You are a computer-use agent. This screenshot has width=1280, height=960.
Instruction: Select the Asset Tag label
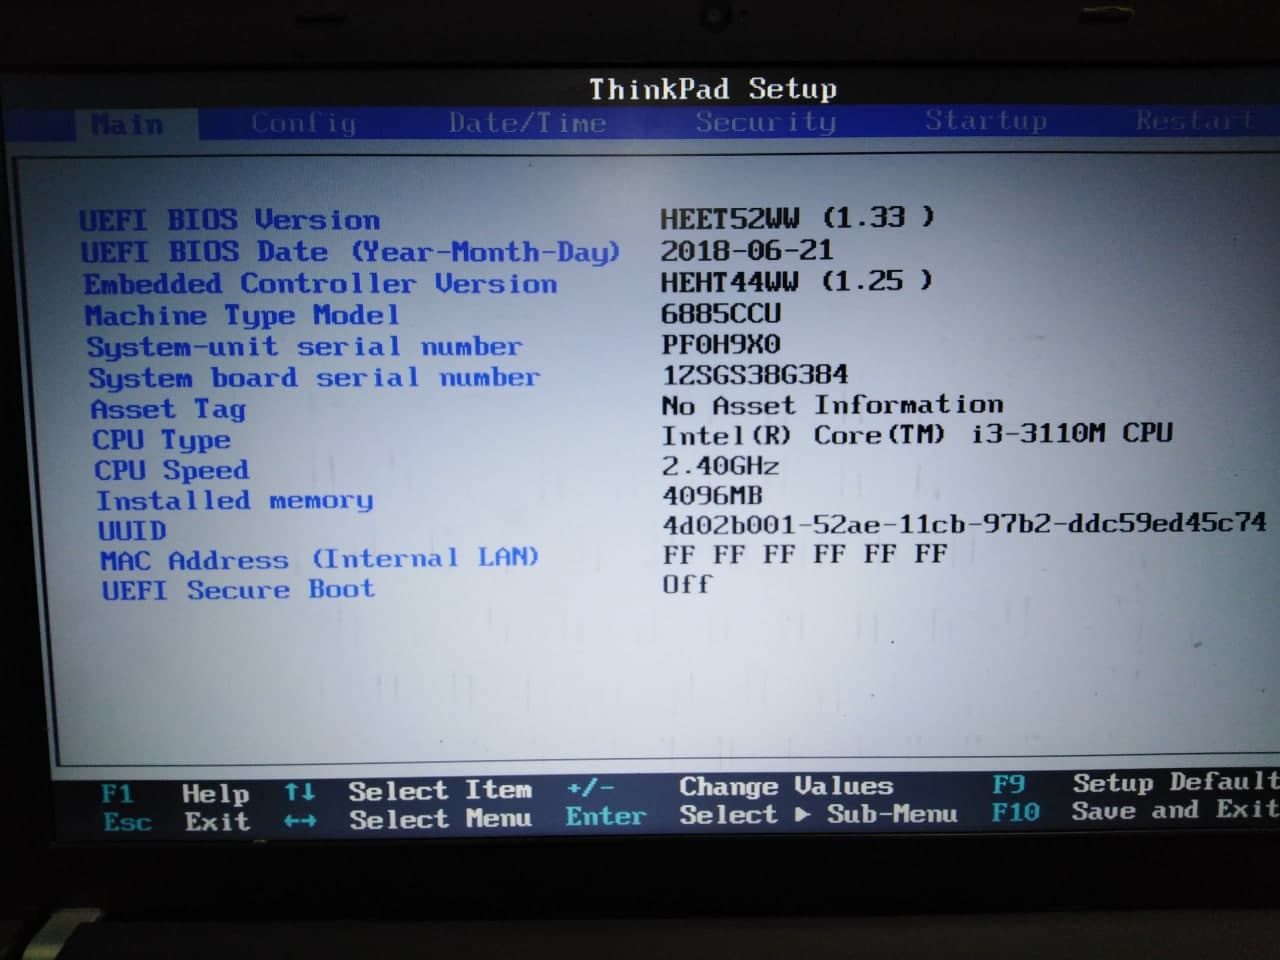tap(168, 409)
